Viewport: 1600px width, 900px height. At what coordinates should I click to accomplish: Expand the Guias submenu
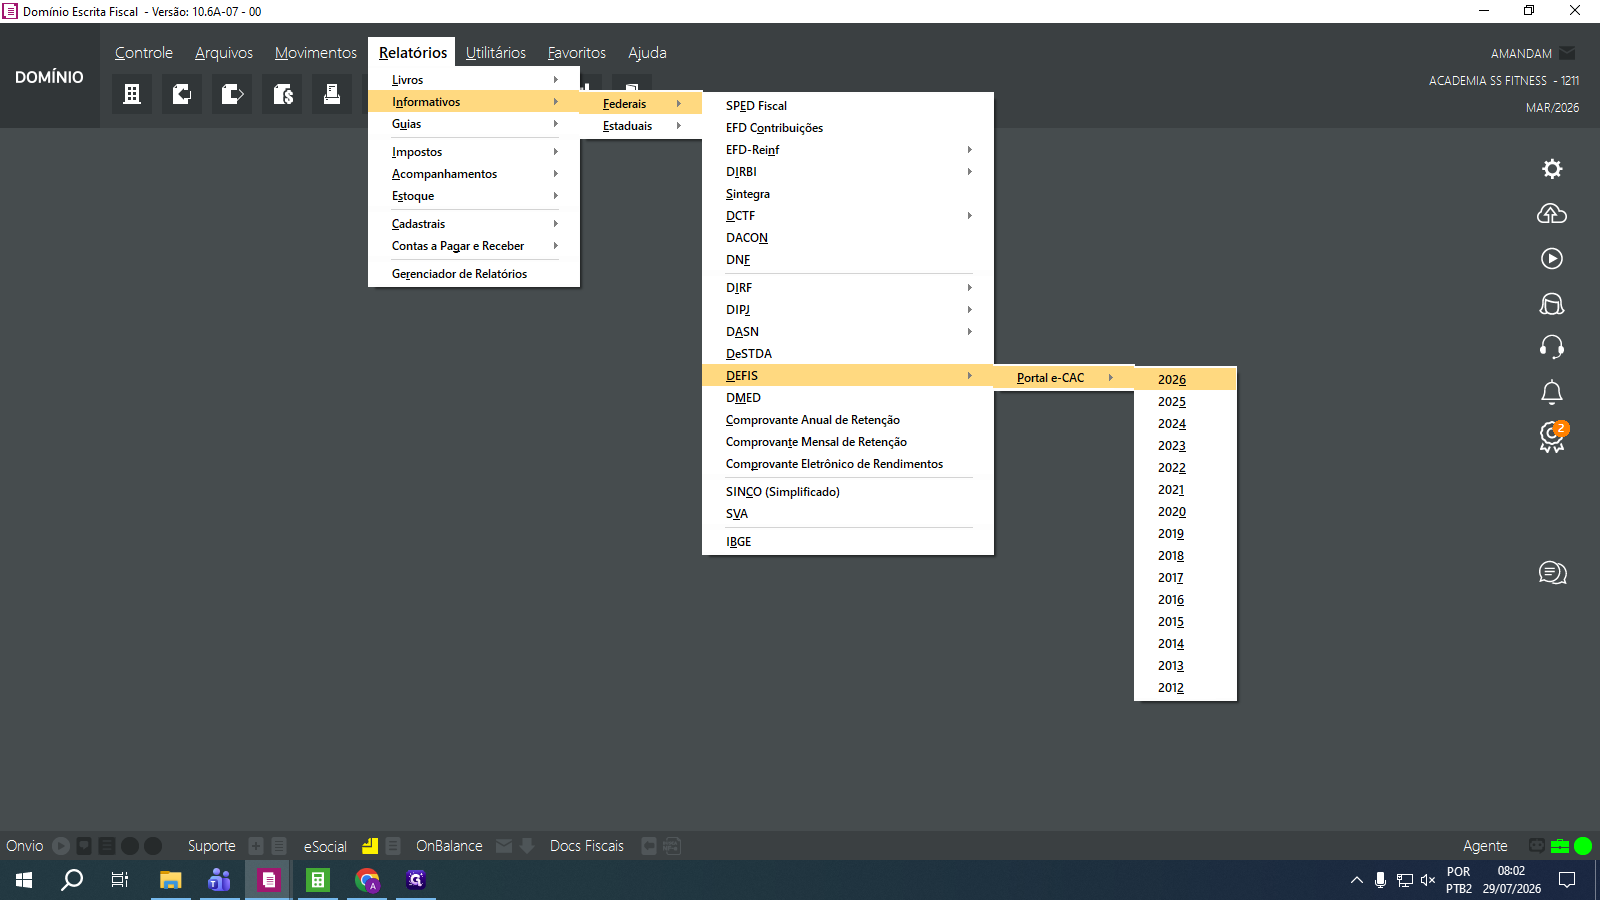coord(474,124)
